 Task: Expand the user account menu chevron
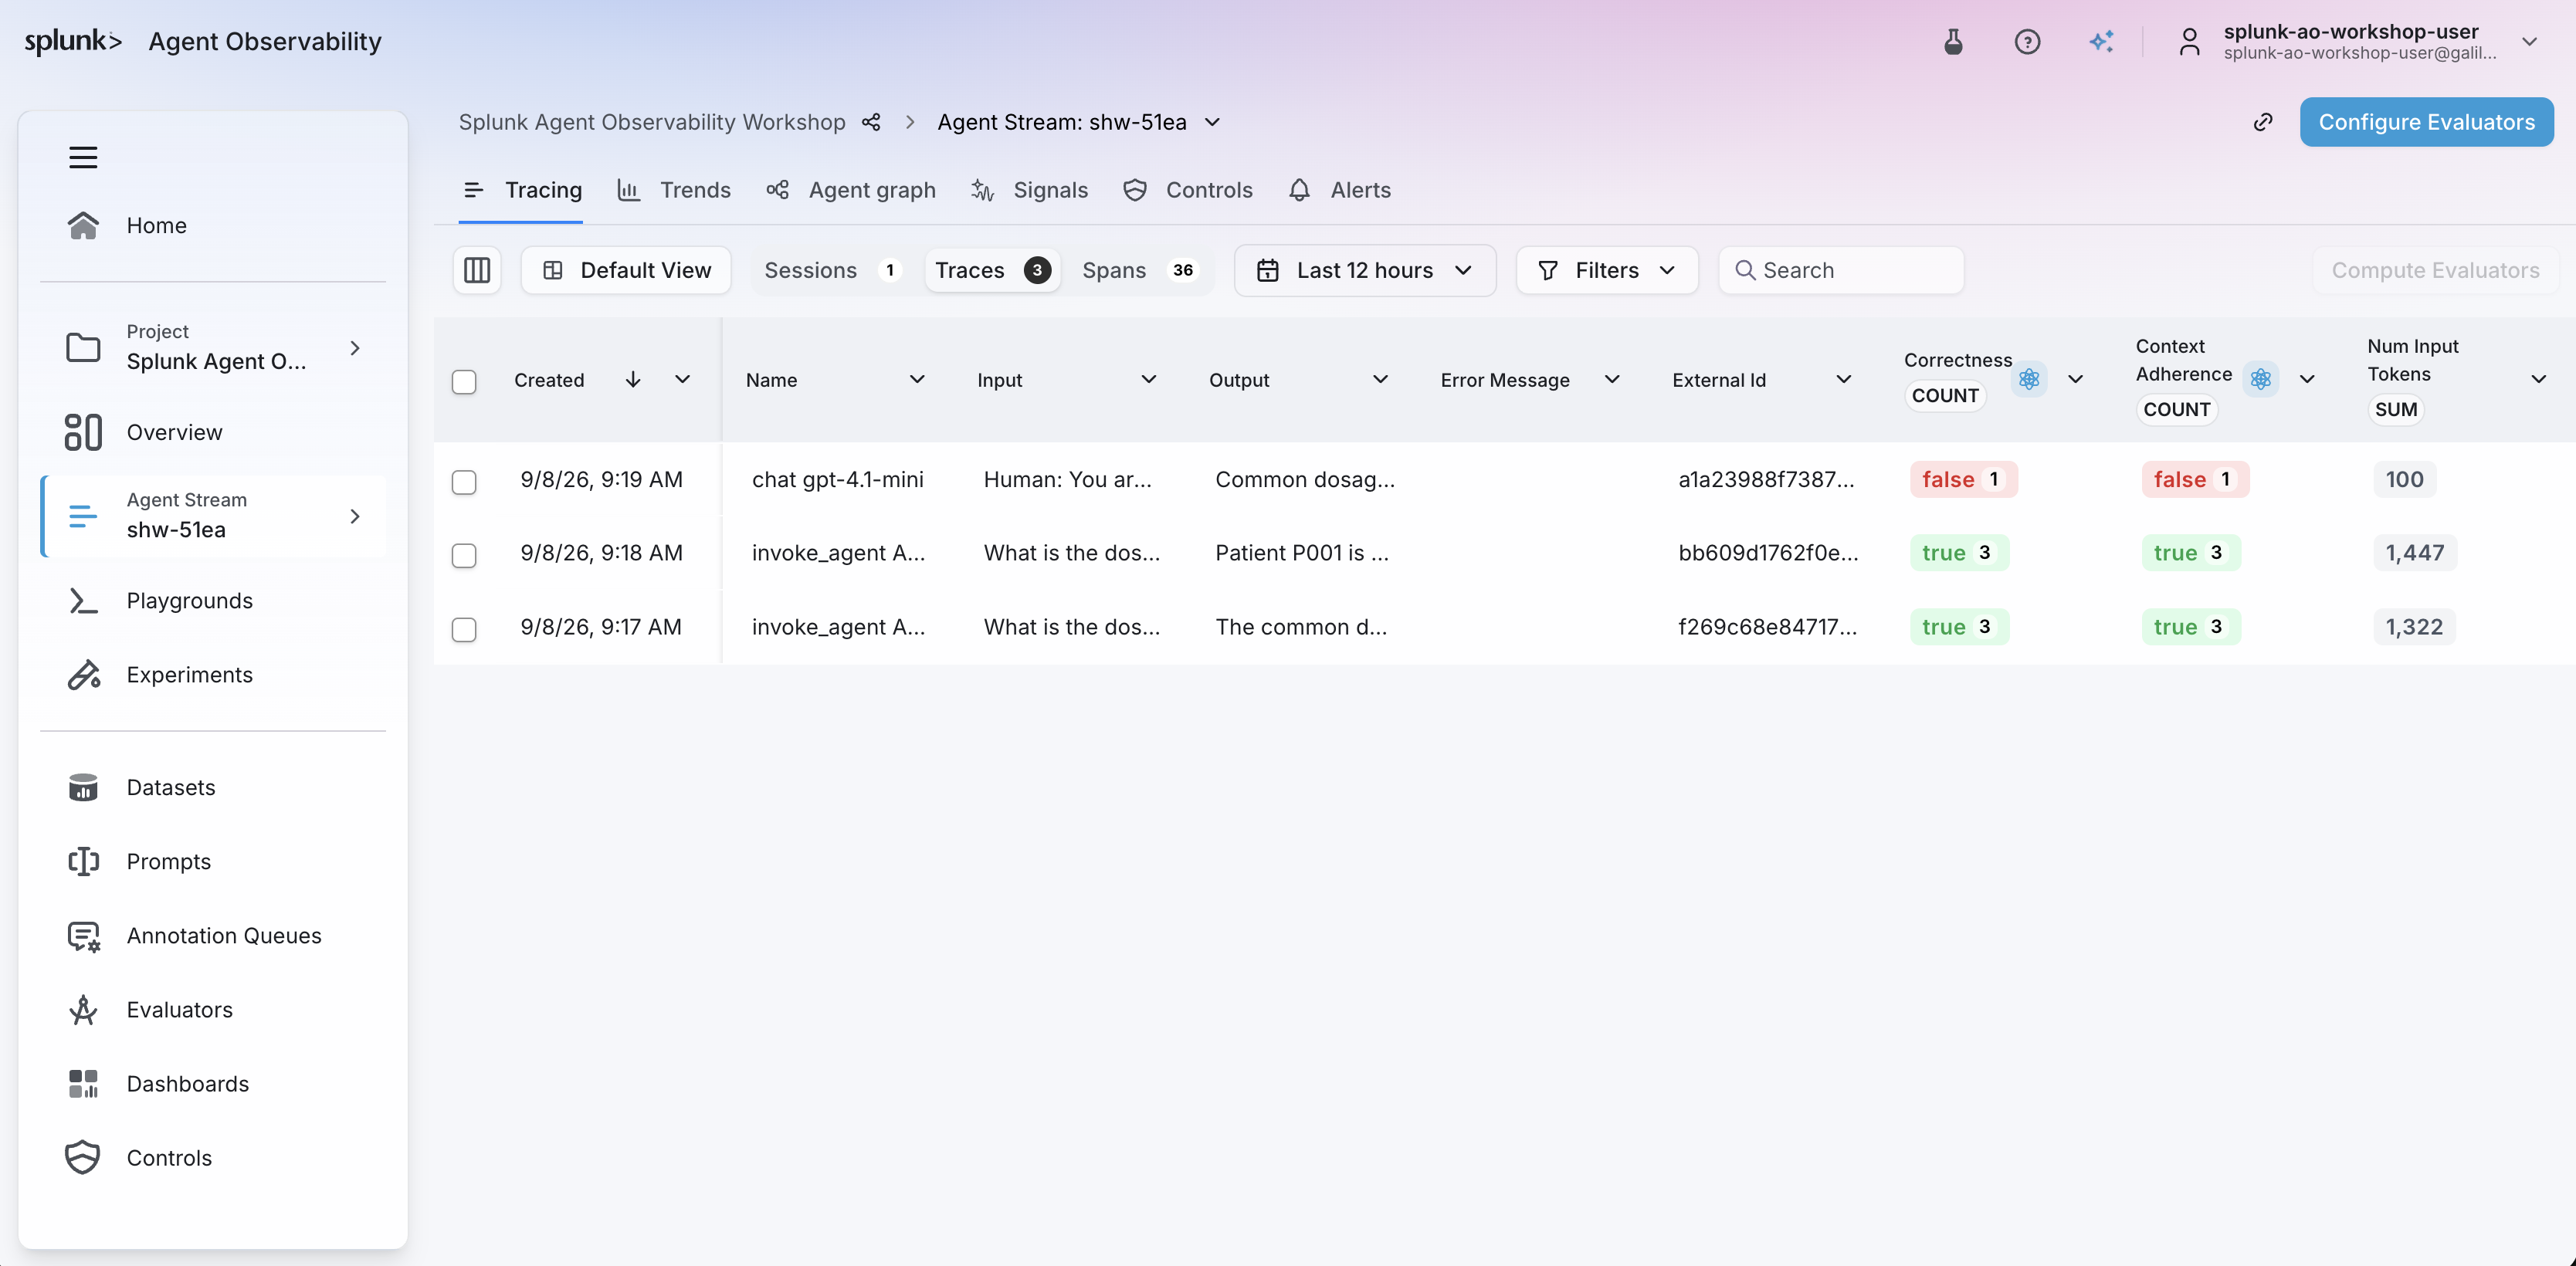2530,42
